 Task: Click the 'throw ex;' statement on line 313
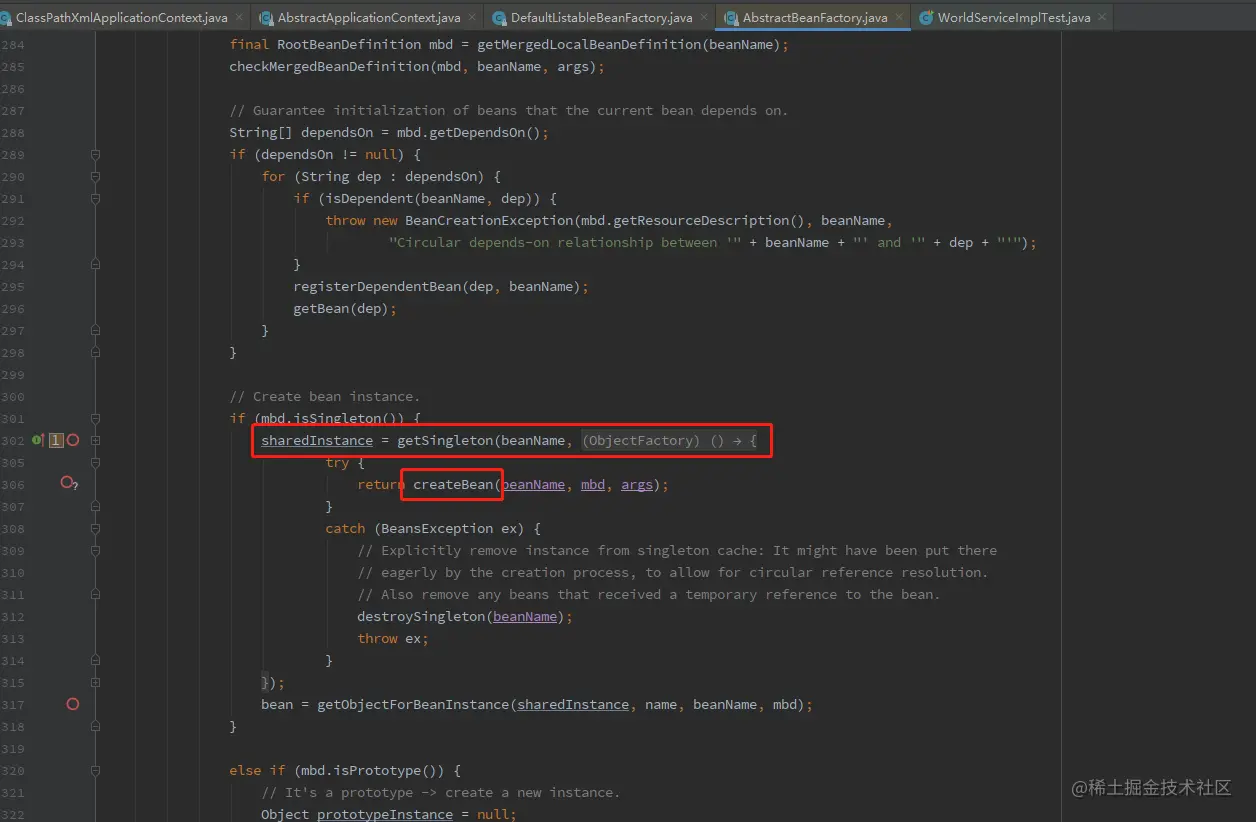pos(393,638)
